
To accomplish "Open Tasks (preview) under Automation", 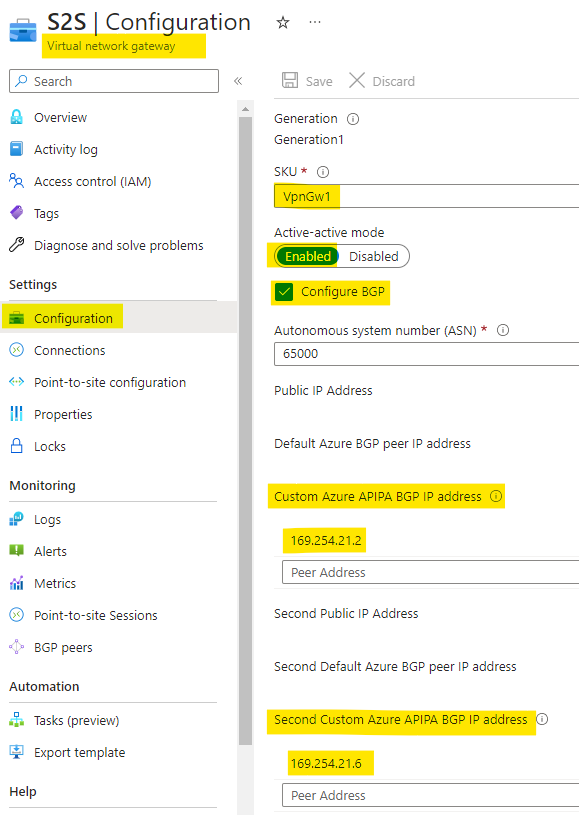I will (x=76, y=721).
